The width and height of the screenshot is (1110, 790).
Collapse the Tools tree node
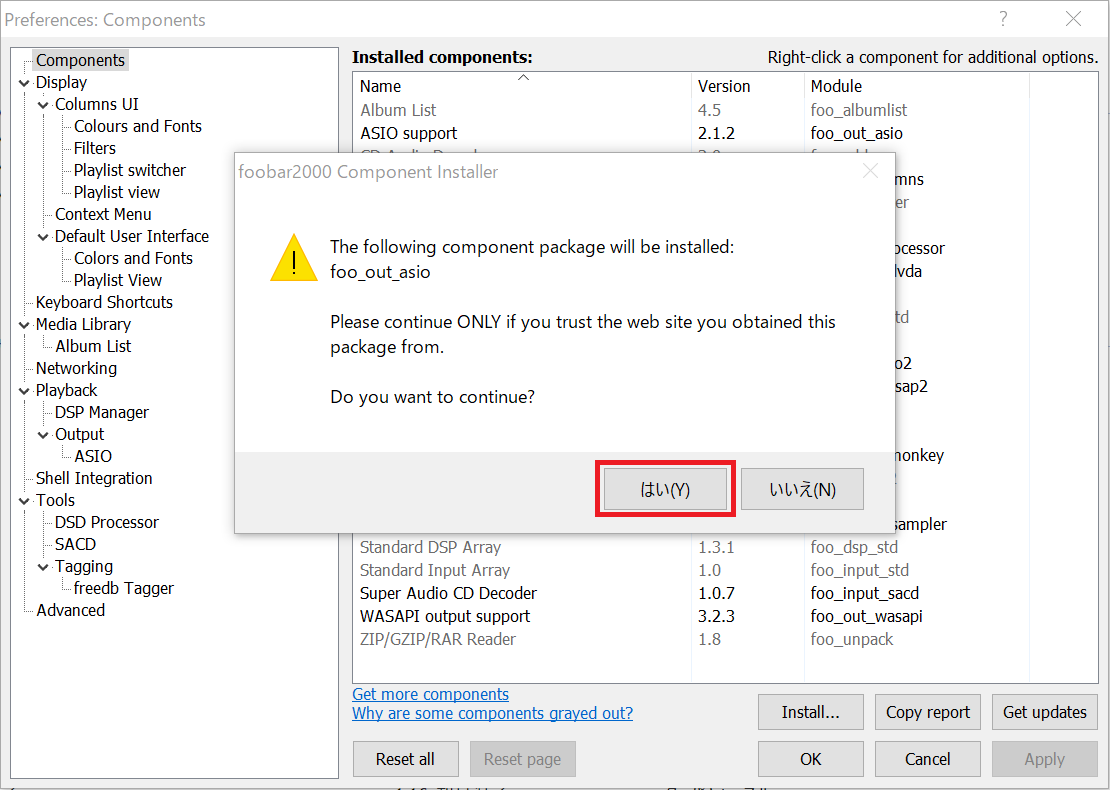[25, 500]
